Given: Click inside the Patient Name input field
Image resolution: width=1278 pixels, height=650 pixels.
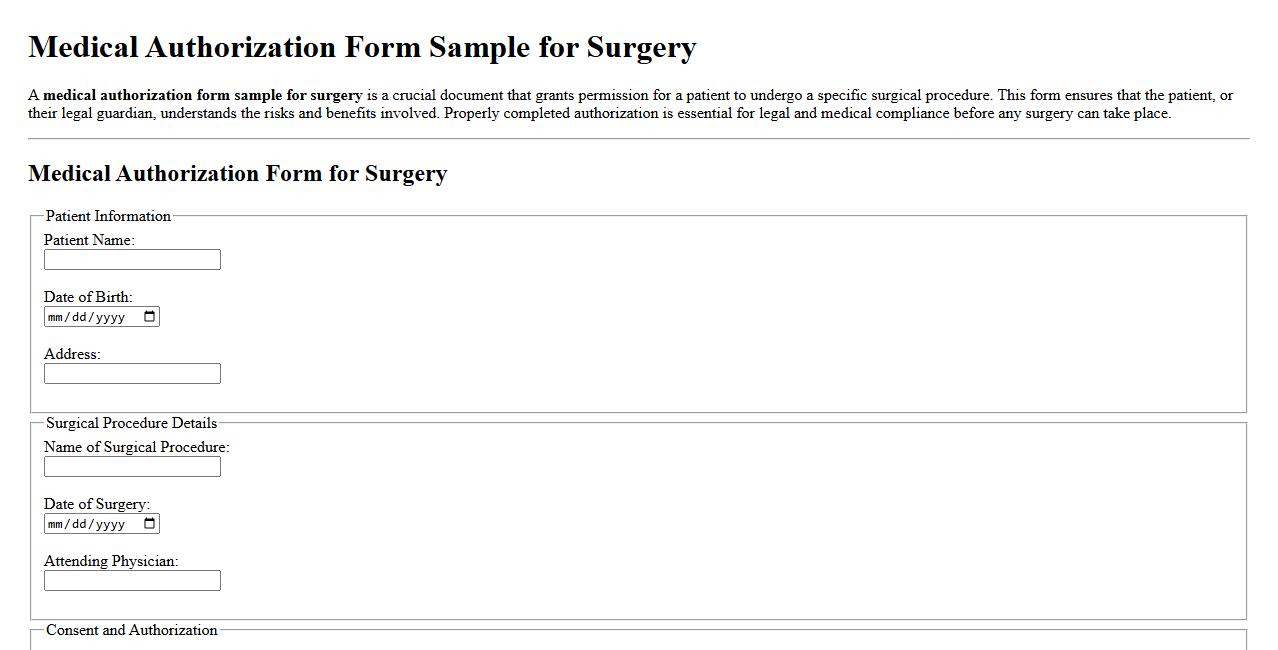Looking at the screenshot, I should [130, 259].
